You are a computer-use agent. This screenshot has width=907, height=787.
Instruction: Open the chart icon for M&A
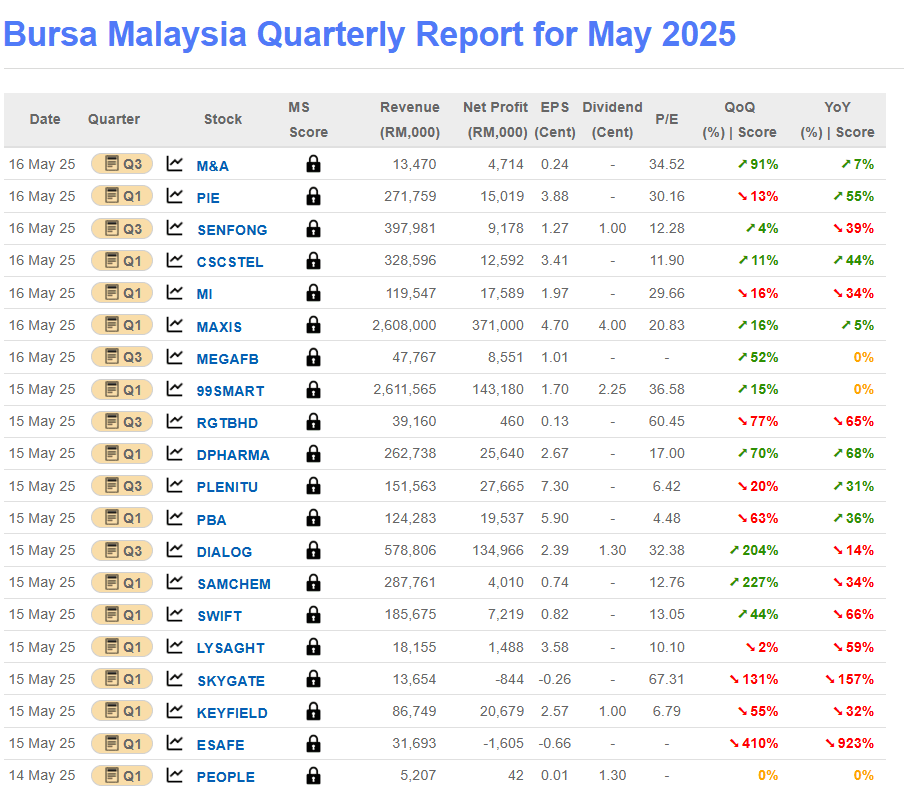tap(175, 164)
